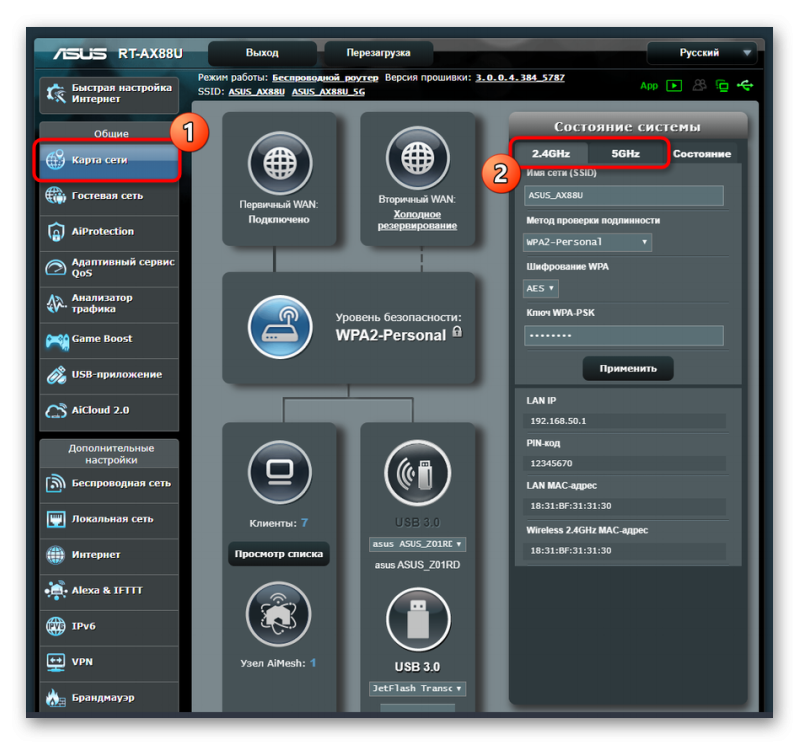
Task: Click the Alexa & IFTTT icon
Action: click(x=56, y=590)
